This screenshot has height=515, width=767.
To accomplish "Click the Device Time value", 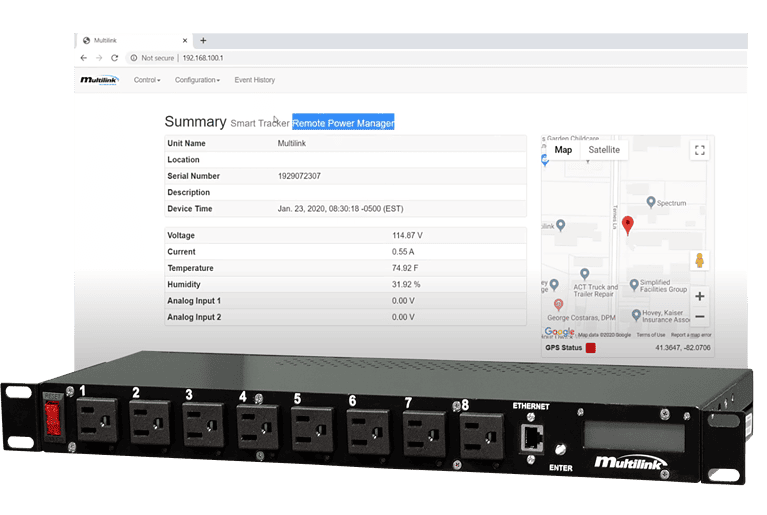I will click(x=340, y=209).
